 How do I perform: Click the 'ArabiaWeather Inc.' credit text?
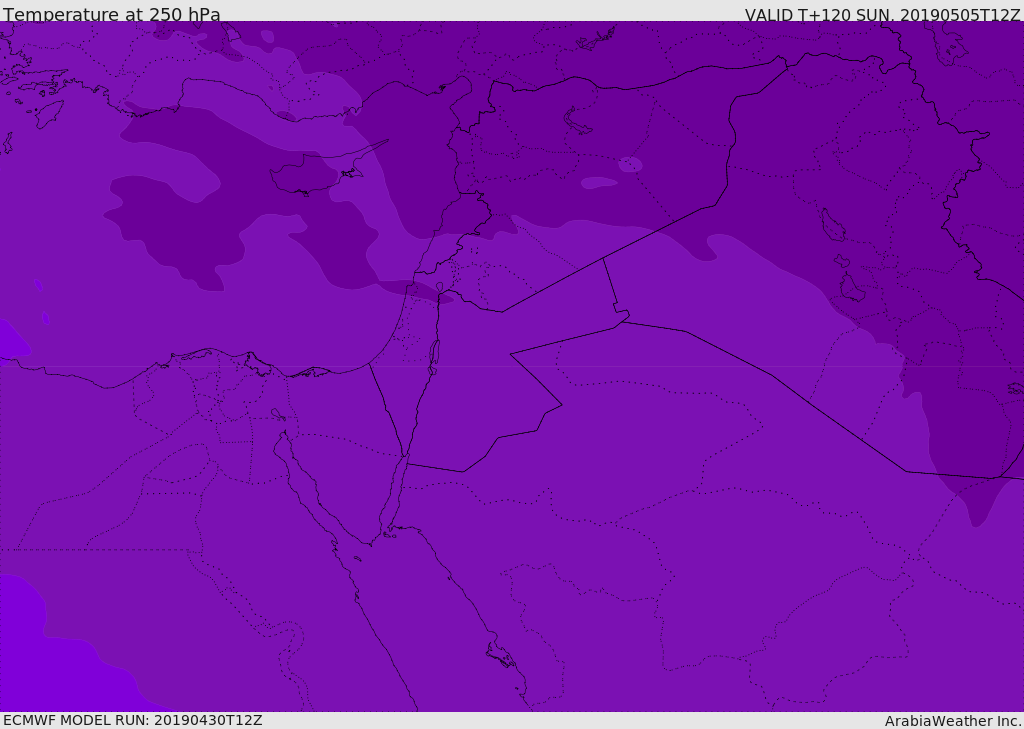click(952, 721)
